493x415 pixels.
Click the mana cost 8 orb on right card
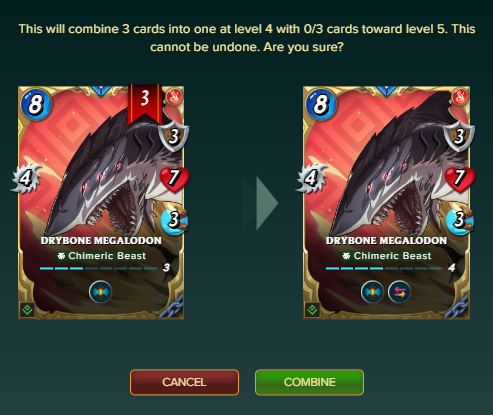321,104
